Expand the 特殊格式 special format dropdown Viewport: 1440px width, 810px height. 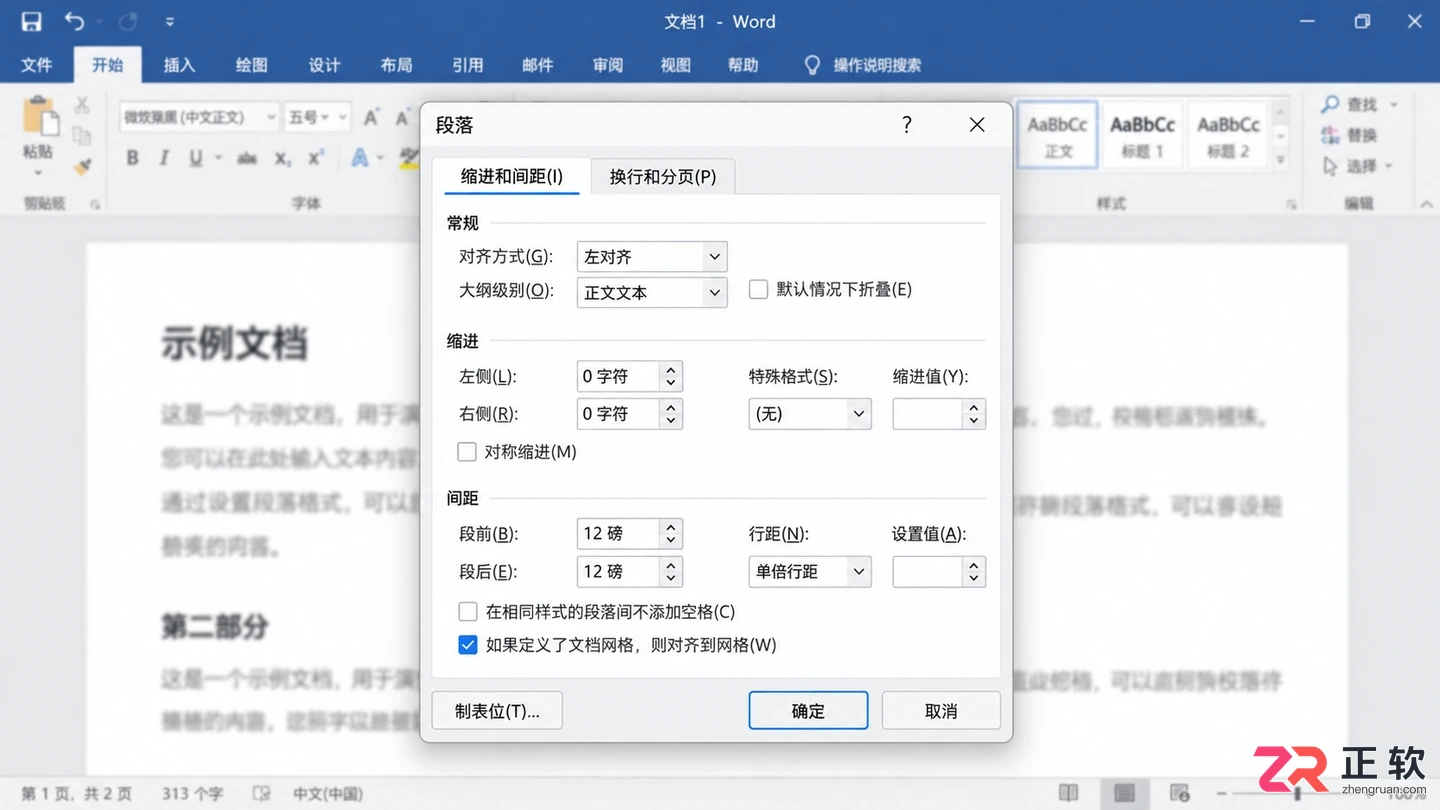point(810,414)
